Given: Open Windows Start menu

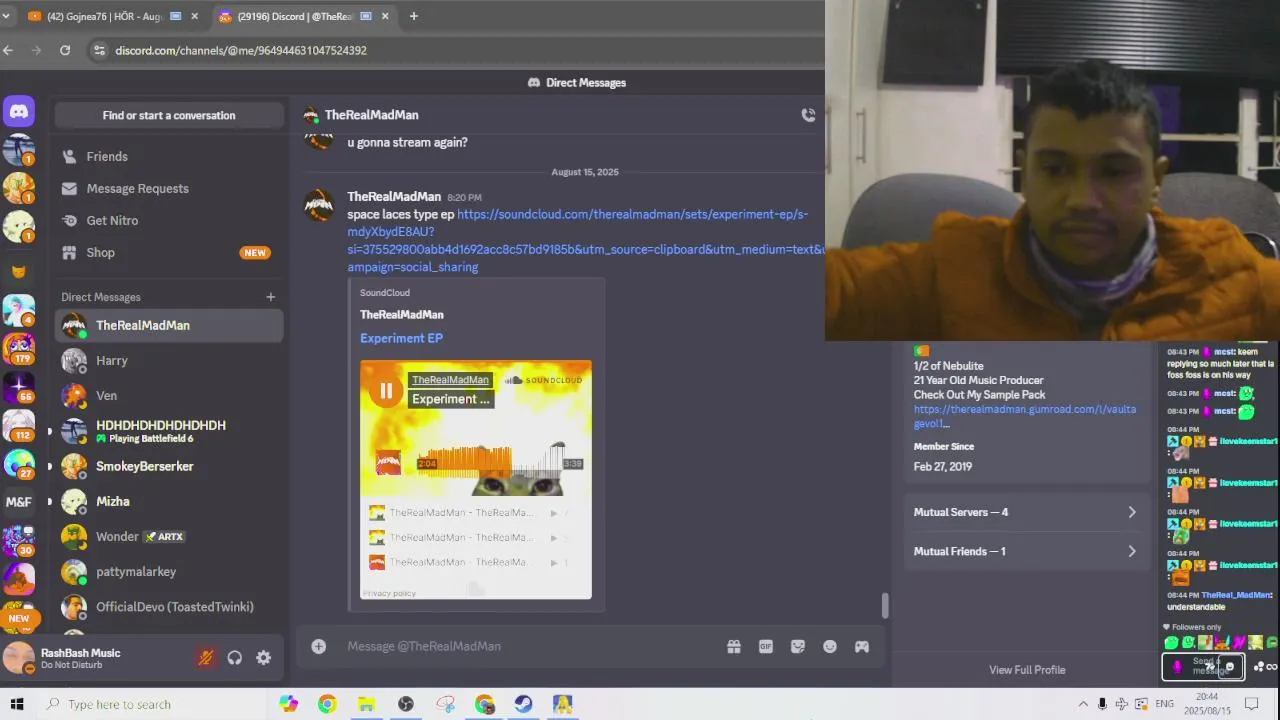Looking at the screenshot, I should coord(17,704).
